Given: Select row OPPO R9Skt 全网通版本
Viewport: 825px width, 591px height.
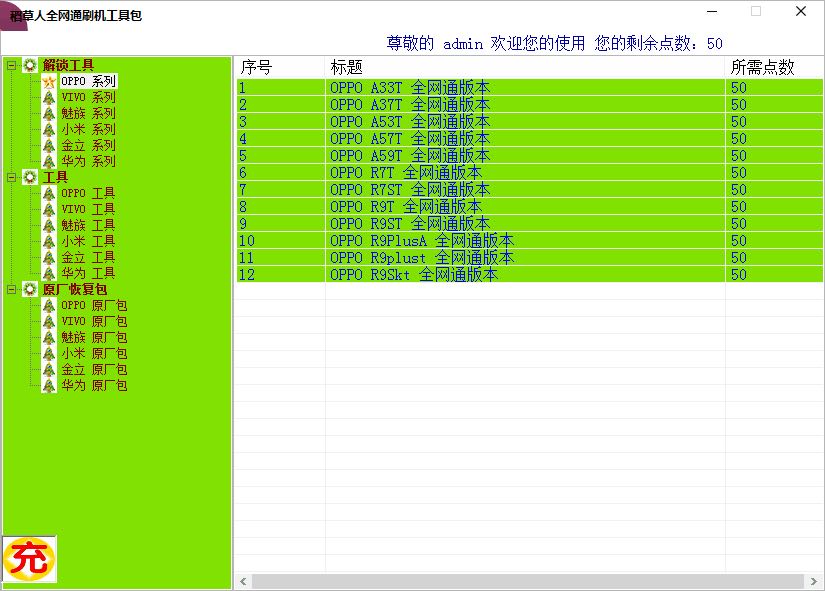Looking at the screenshot, I should 530,274.
